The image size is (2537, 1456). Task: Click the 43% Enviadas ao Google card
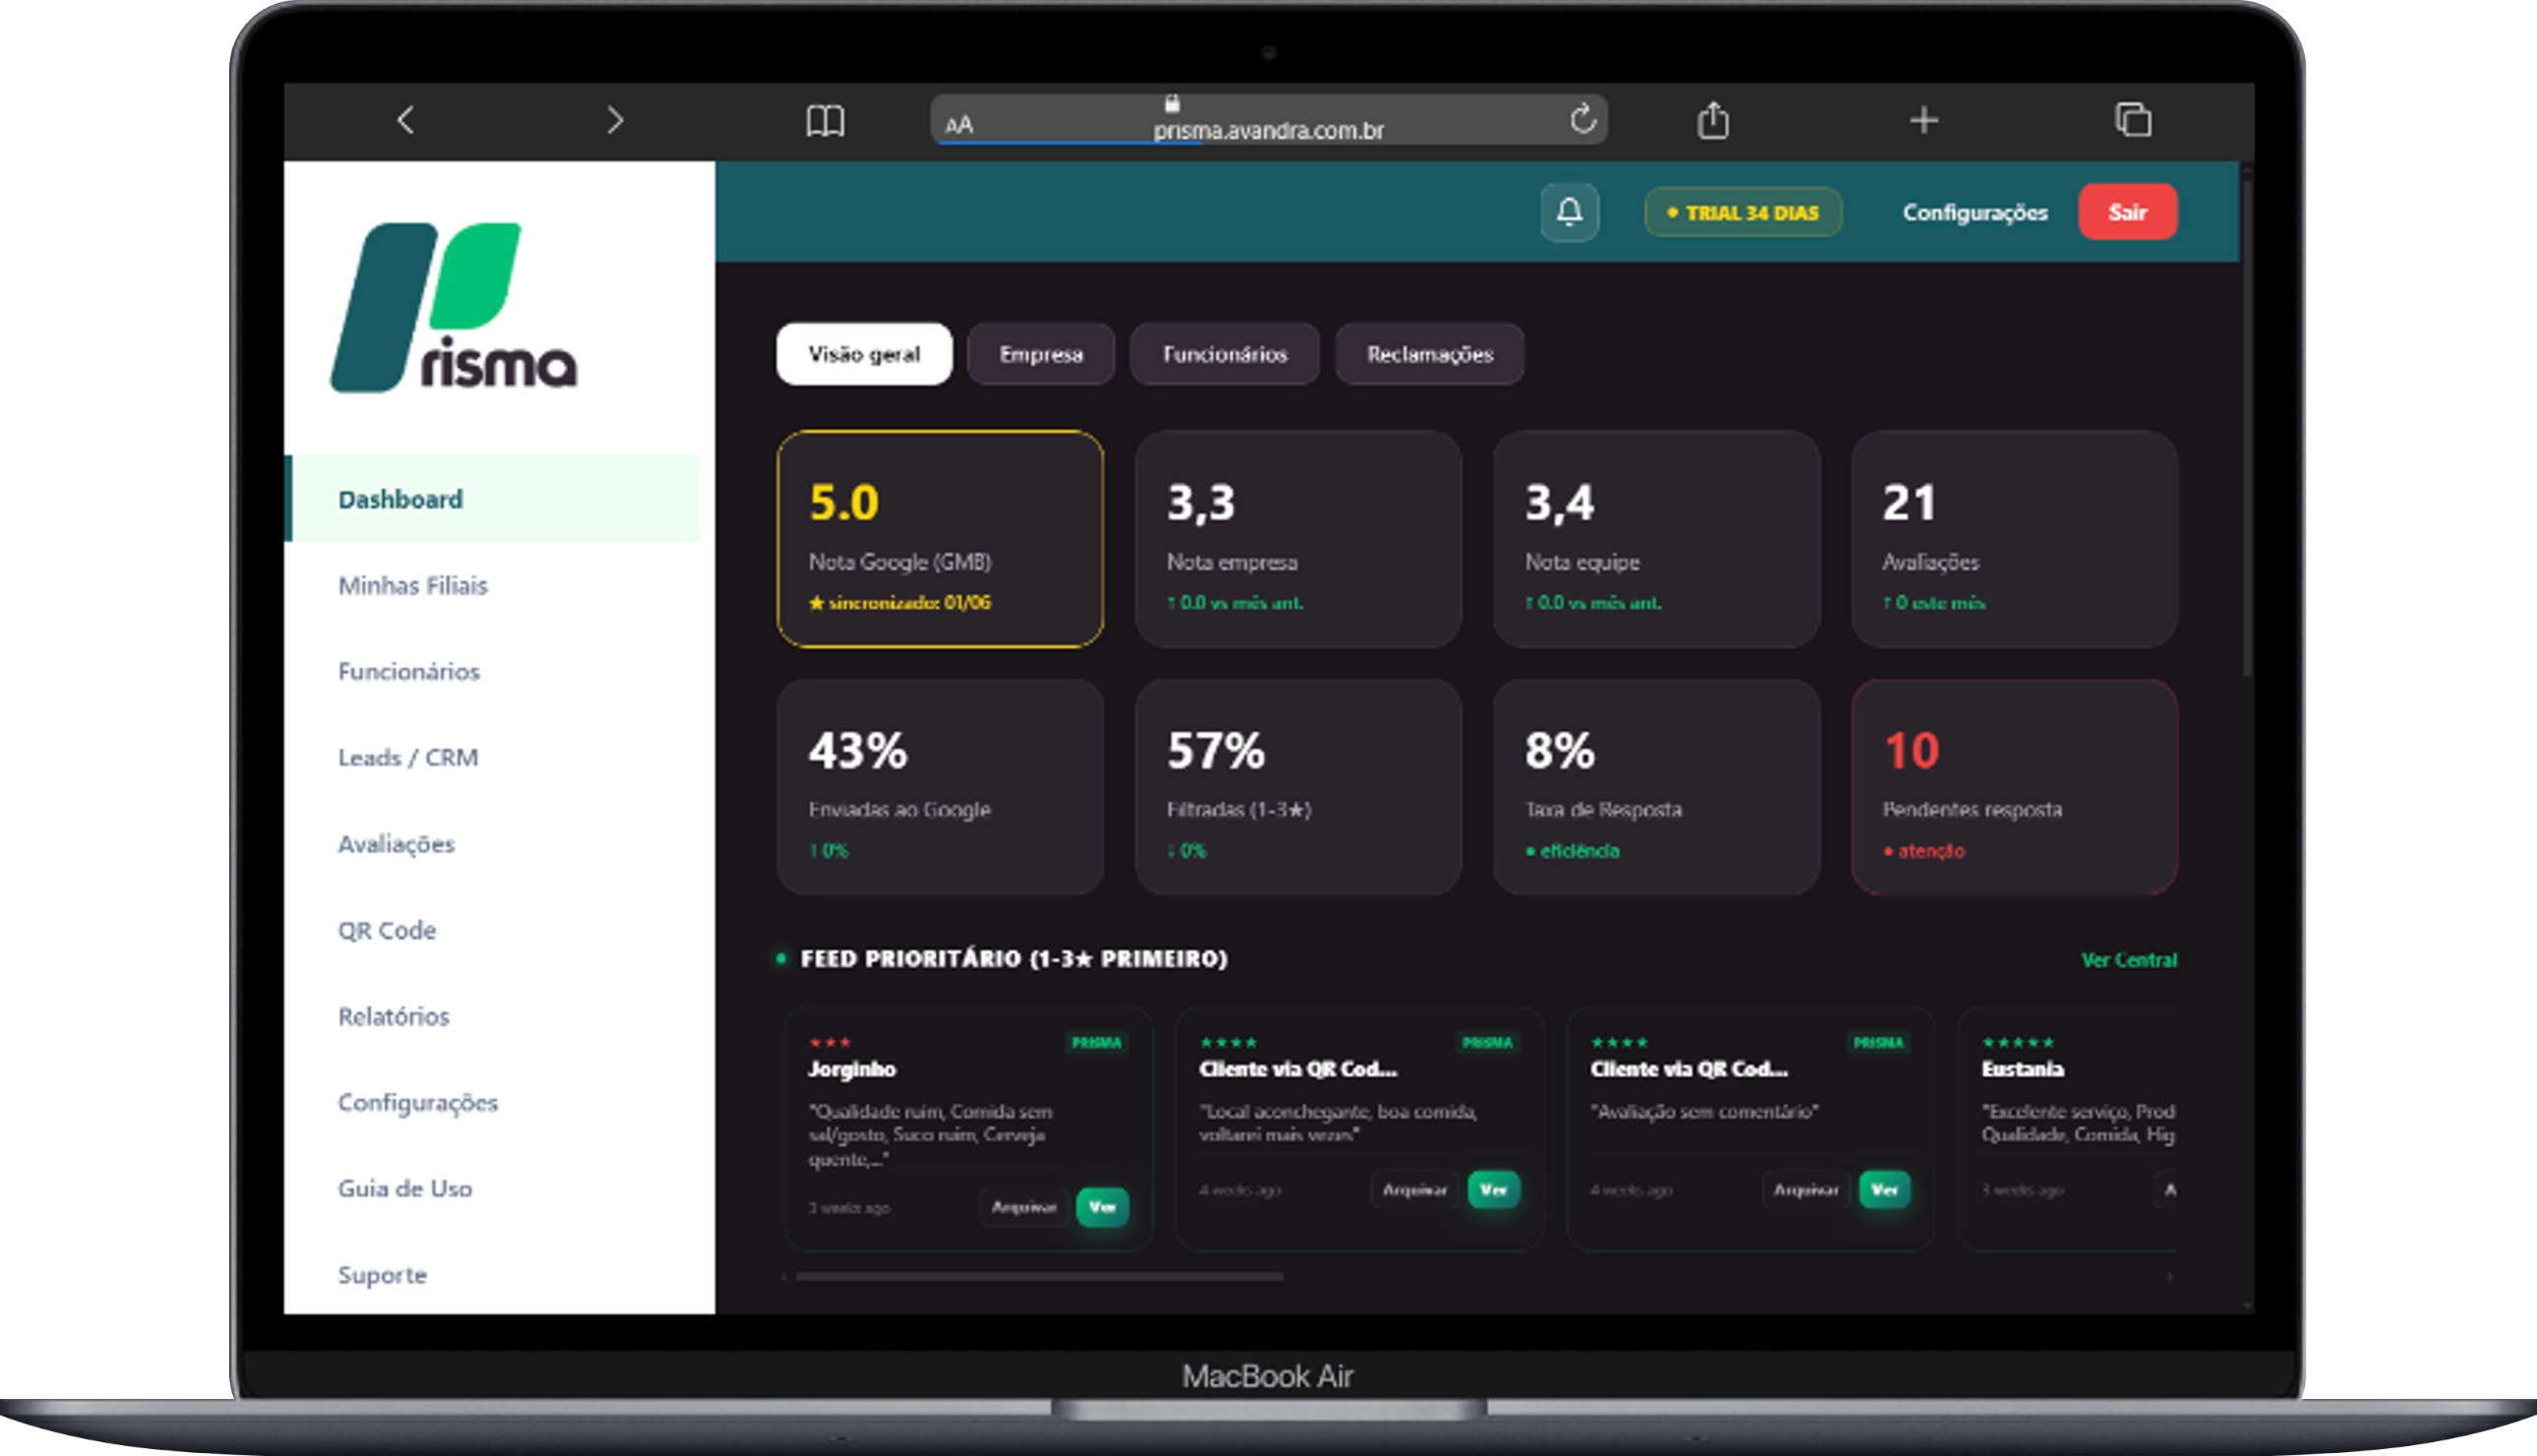pyautogui.click(x=940, y=787)
